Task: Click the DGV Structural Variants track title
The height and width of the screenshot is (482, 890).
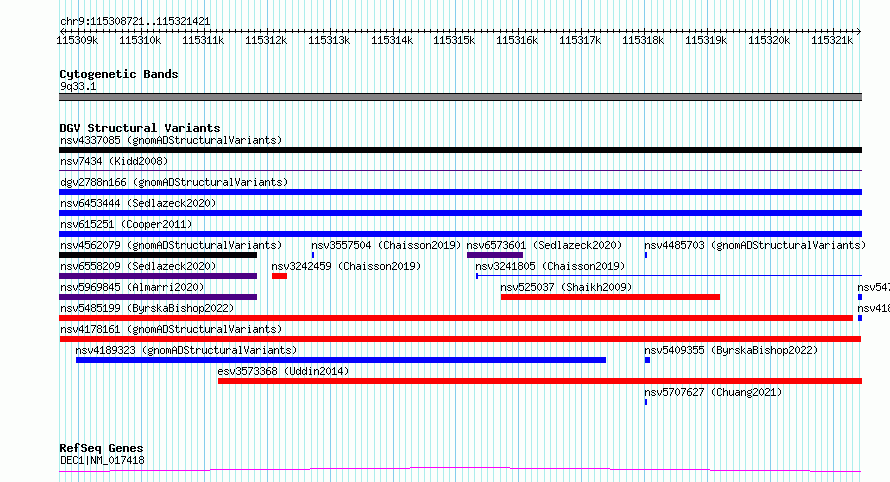Action: point(140,128)
